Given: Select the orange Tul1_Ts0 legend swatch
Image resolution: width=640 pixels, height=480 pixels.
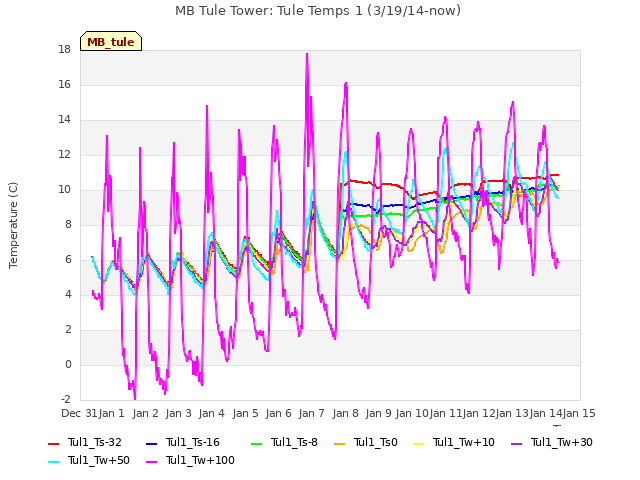Looking at the screenshot, I should point(339,444).
